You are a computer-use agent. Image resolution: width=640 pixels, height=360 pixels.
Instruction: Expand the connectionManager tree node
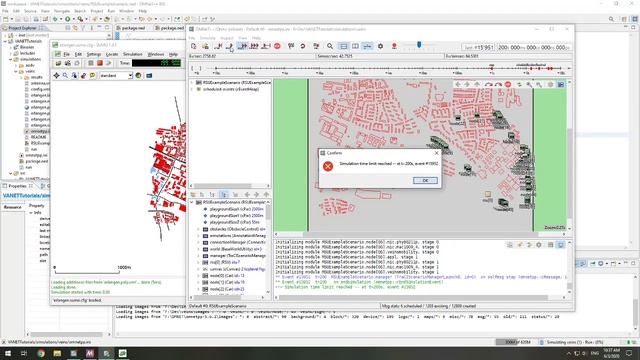[x=198, y=242]
